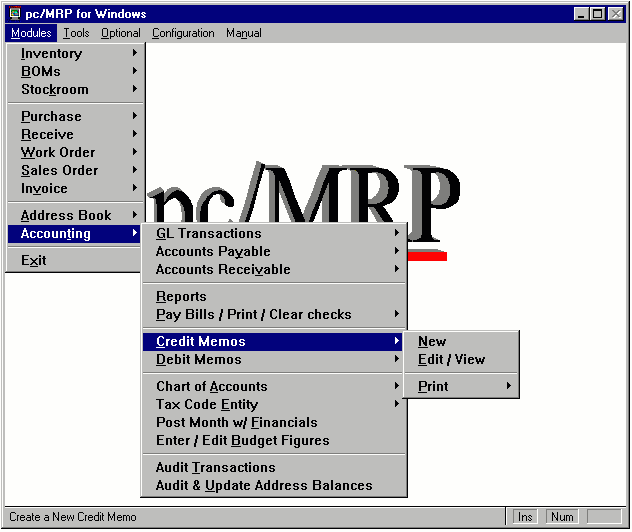Run Audit Transactions
Image resolution: width=632 pixels, height=532 pixels.
point(274,468)
